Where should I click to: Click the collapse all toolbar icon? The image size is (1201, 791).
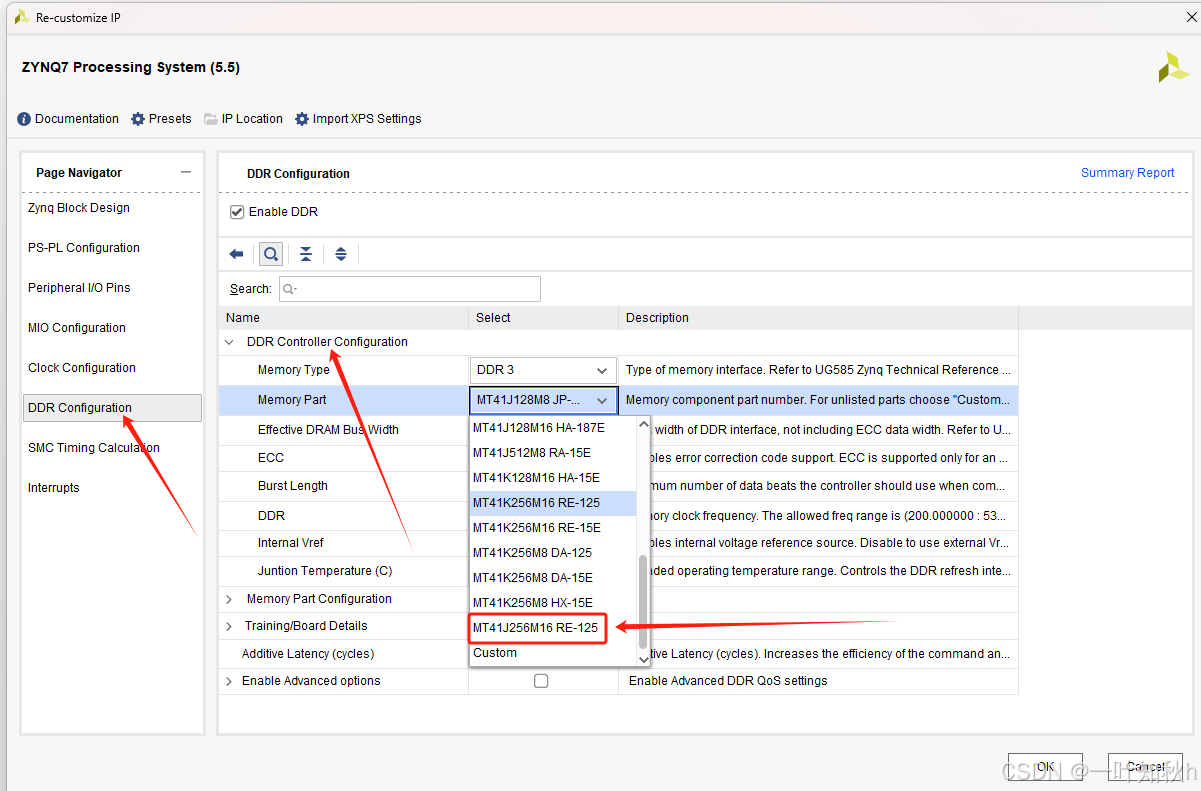pos(306,254)
